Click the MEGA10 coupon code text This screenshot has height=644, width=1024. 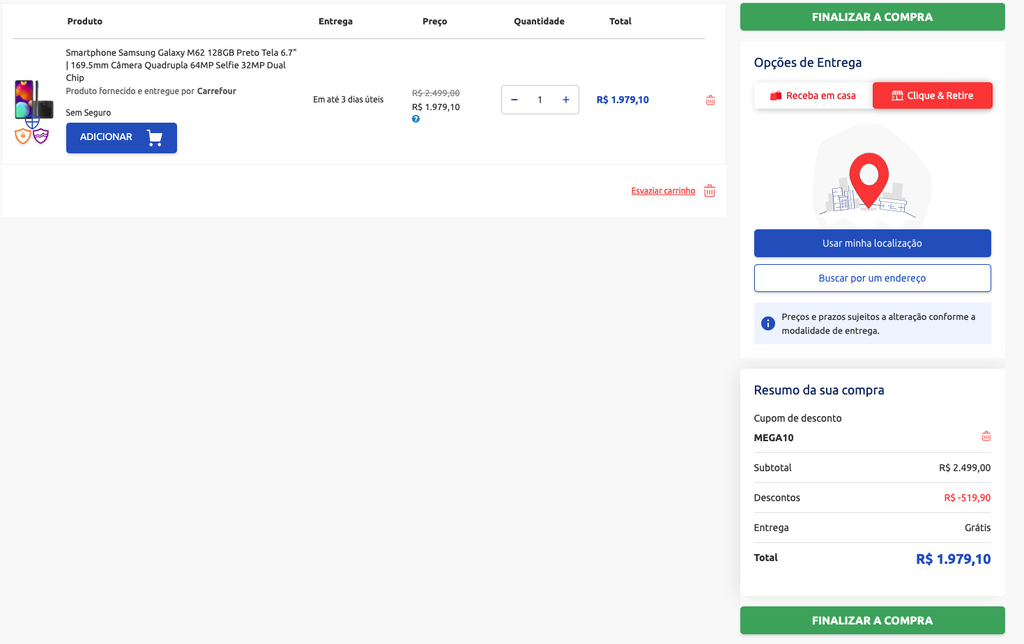pos(773,438)
